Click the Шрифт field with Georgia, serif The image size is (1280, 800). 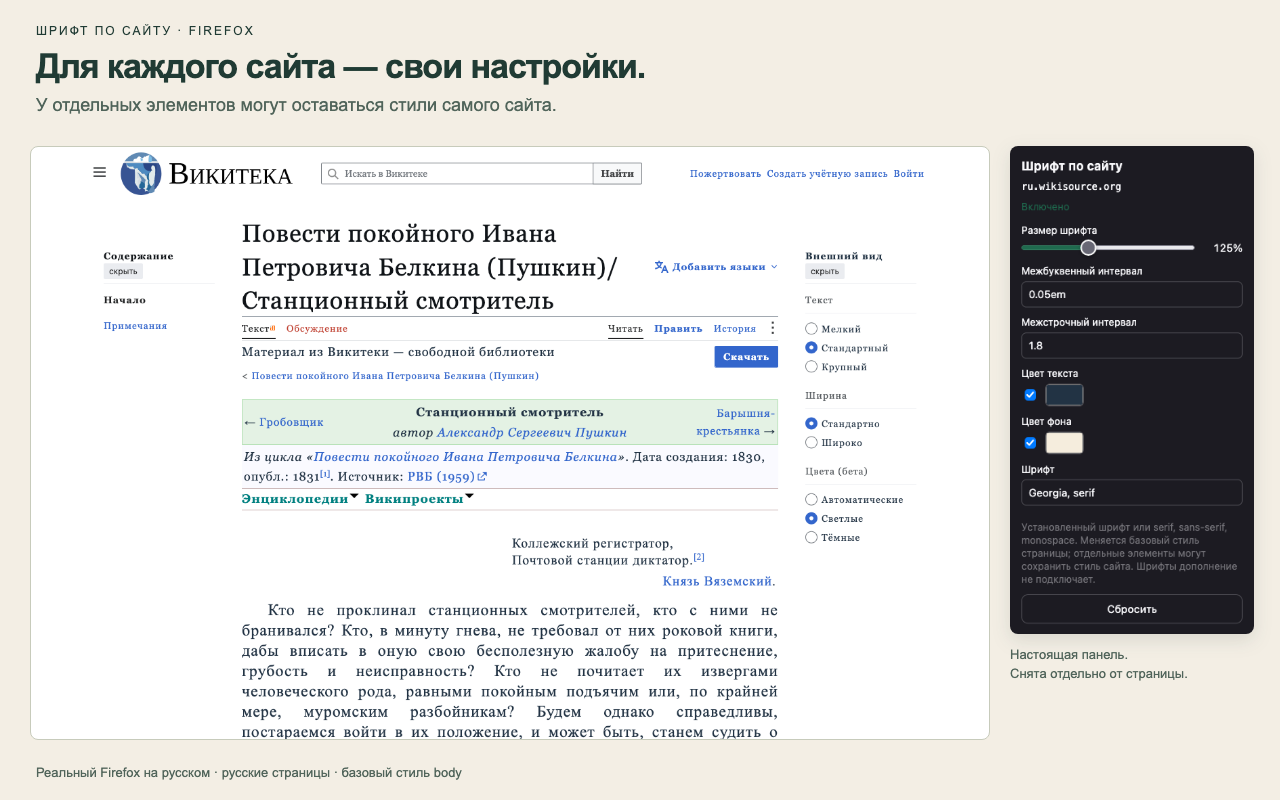[x=1131, y=493]
